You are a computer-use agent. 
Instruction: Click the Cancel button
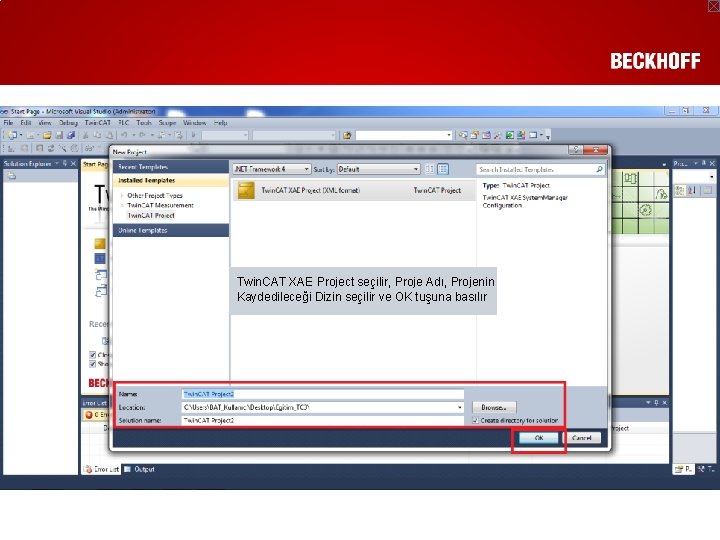coord(581,438)
